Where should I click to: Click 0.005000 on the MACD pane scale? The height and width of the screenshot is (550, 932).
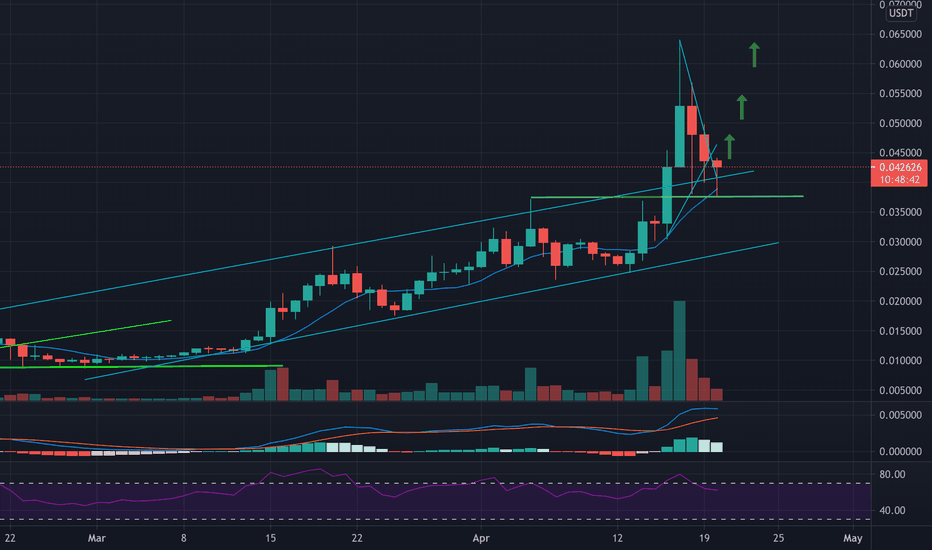900,415
